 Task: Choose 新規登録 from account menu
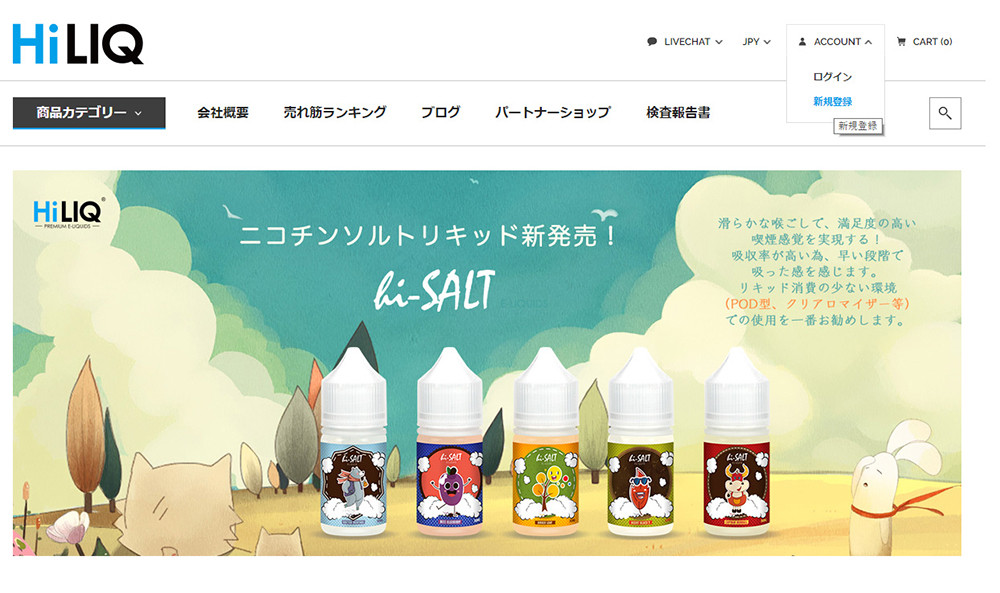point(832,101)
